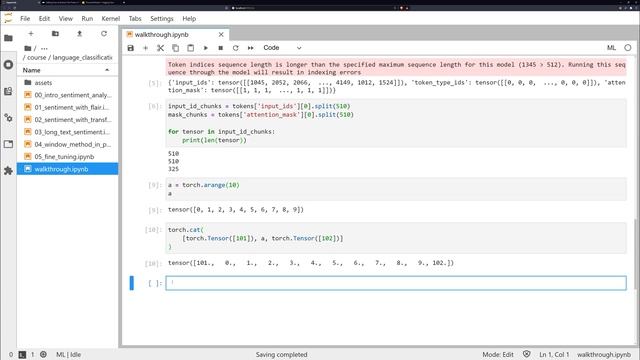The width and height of the screenshot is (640, 360).
Task: Open the cell type Code dropdown
Action: [x=282, y=48]
